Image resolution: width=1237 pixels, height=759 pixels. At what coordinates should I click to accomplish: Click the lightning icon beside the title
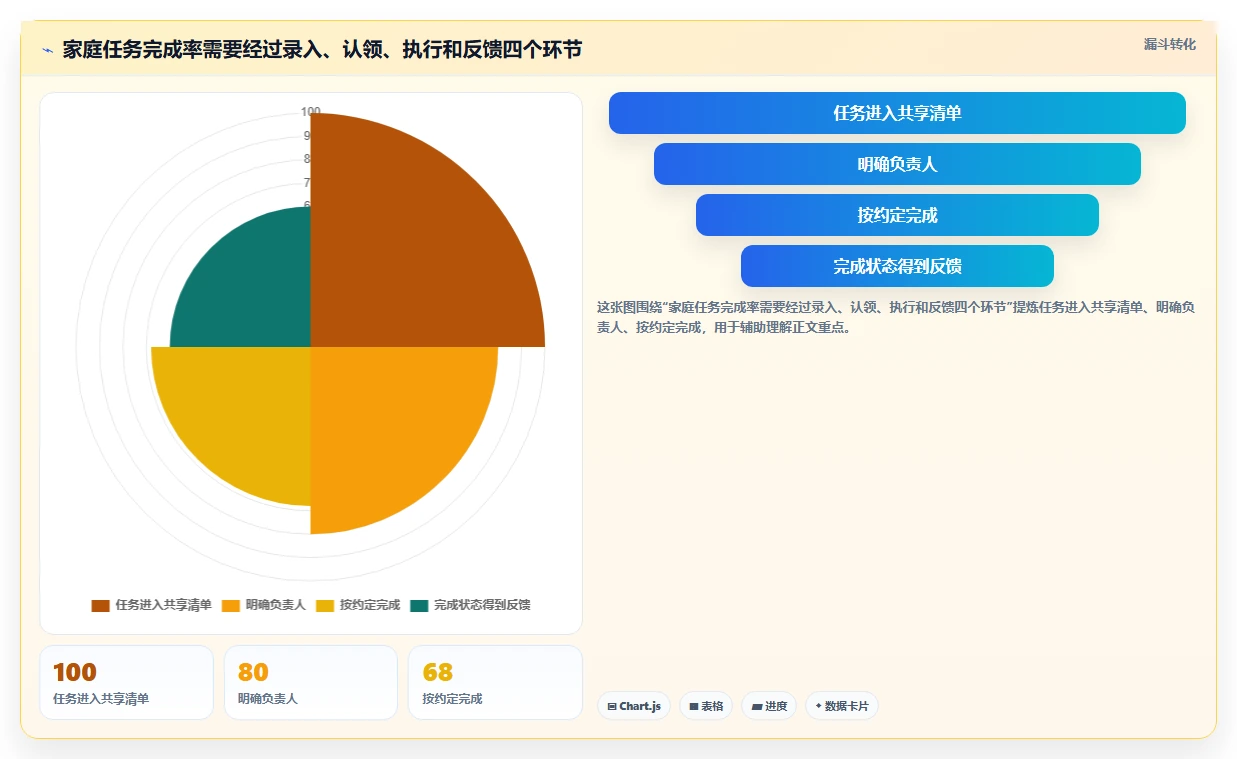click(47, 50)
